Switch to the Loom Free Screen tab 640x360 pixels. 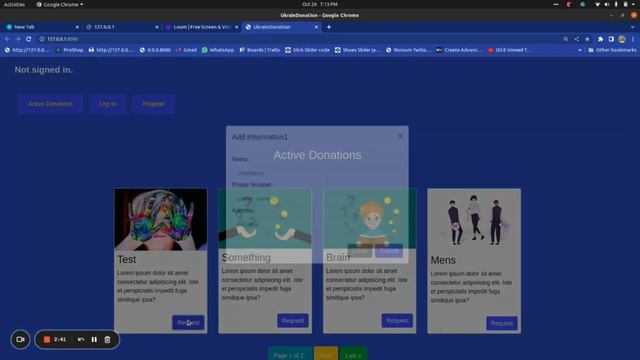click(200, 27)
